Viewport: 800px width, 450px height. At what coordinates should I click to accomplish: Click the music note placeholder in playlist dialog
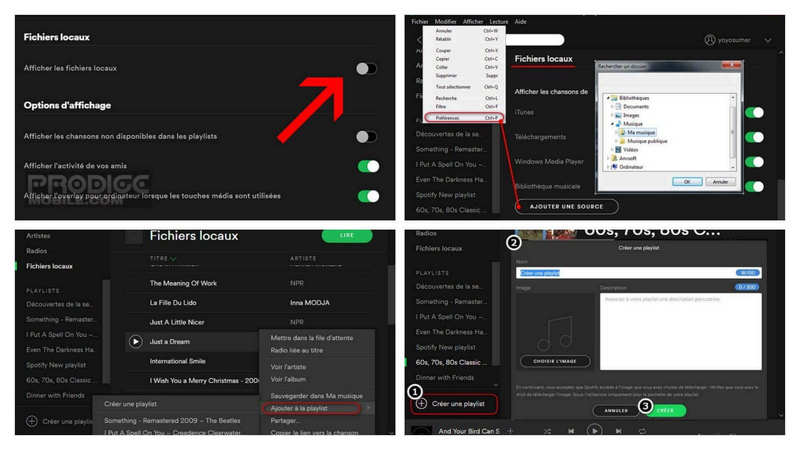point(555,333)
